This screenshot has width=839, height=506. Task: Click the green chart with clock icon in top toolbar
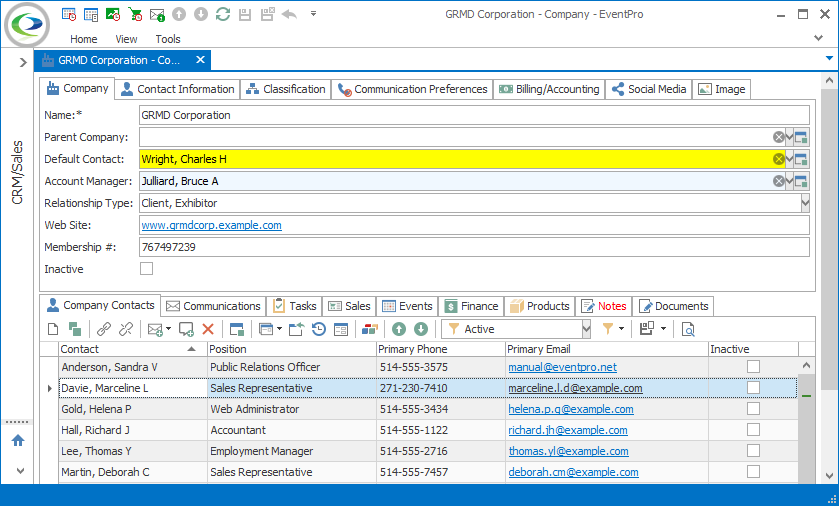point(113,14)
